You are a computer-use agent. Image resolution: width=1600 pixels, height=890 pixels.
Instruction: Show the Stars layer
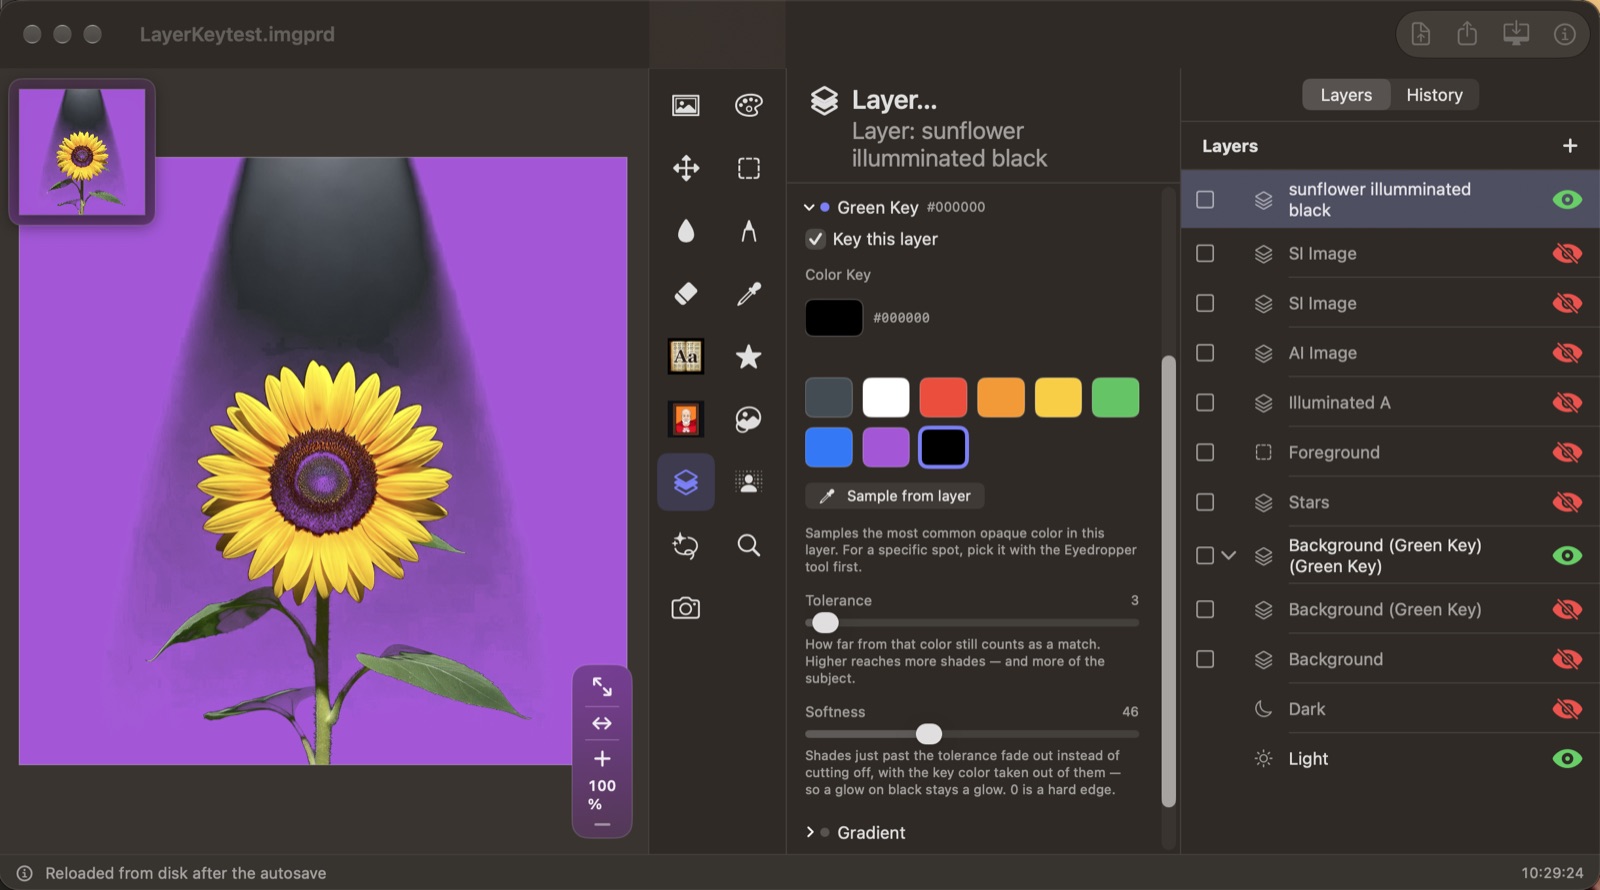pos(1567,502)
